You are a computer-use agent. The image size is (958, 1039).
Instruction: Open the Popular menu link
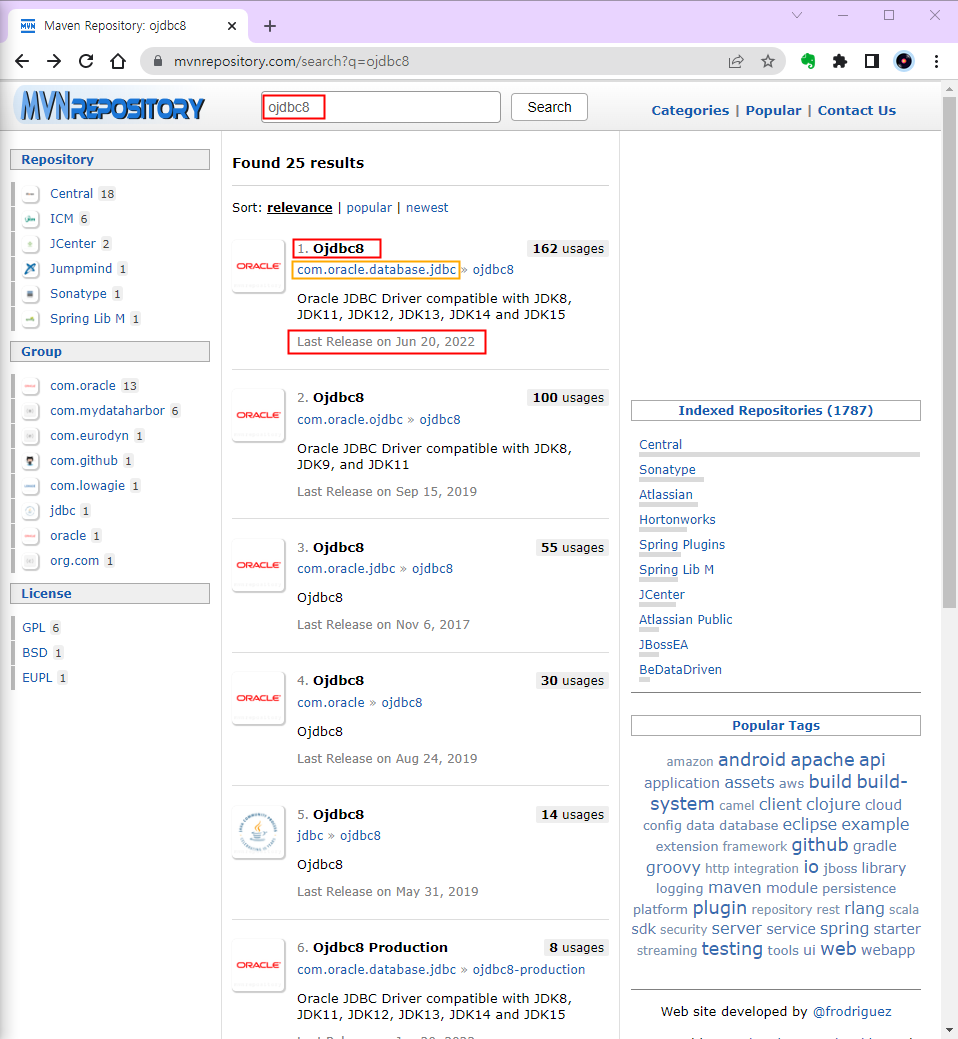click(773, 111)
